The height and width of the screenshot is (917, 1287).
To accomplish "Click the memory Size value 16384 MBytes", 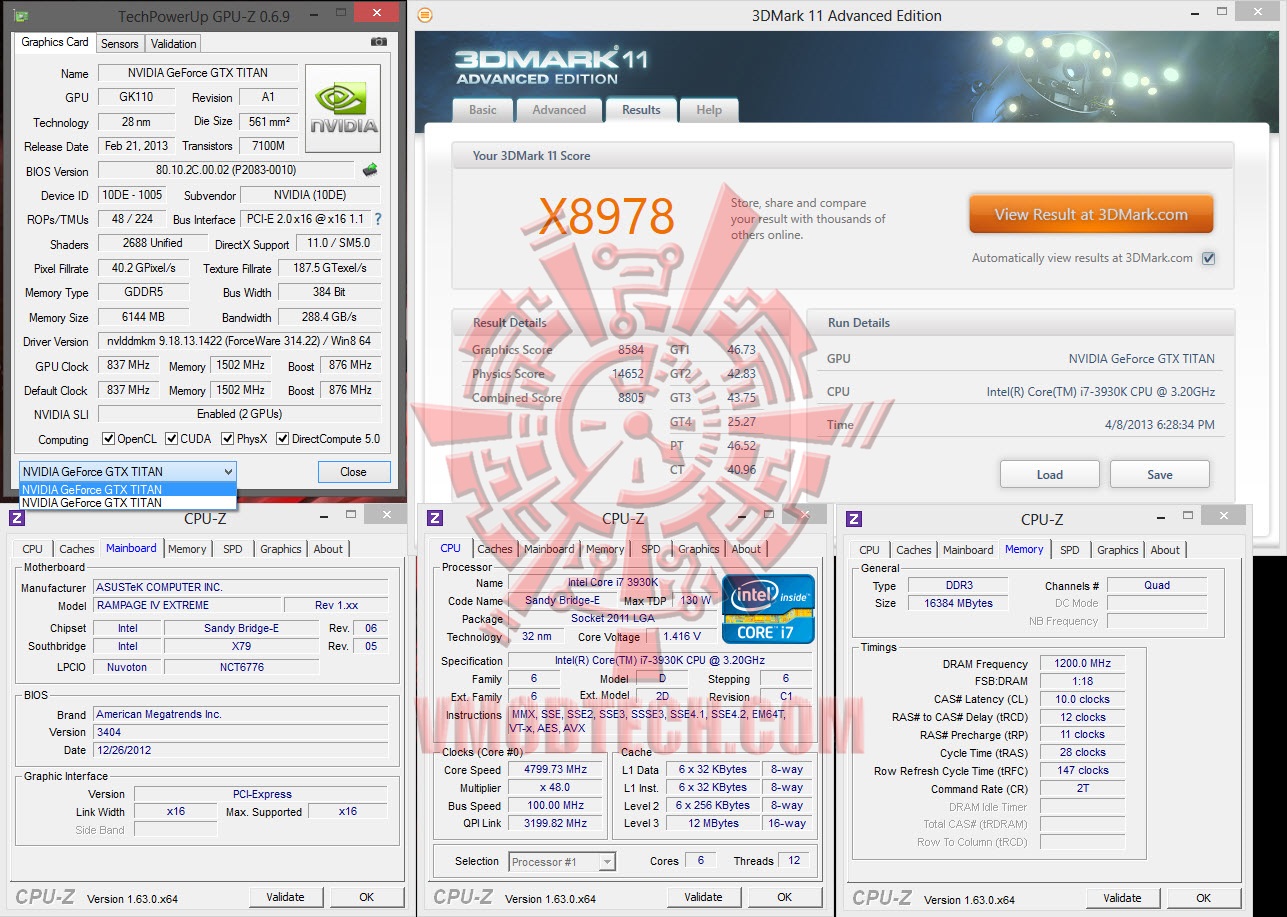I will coord(959,603).
